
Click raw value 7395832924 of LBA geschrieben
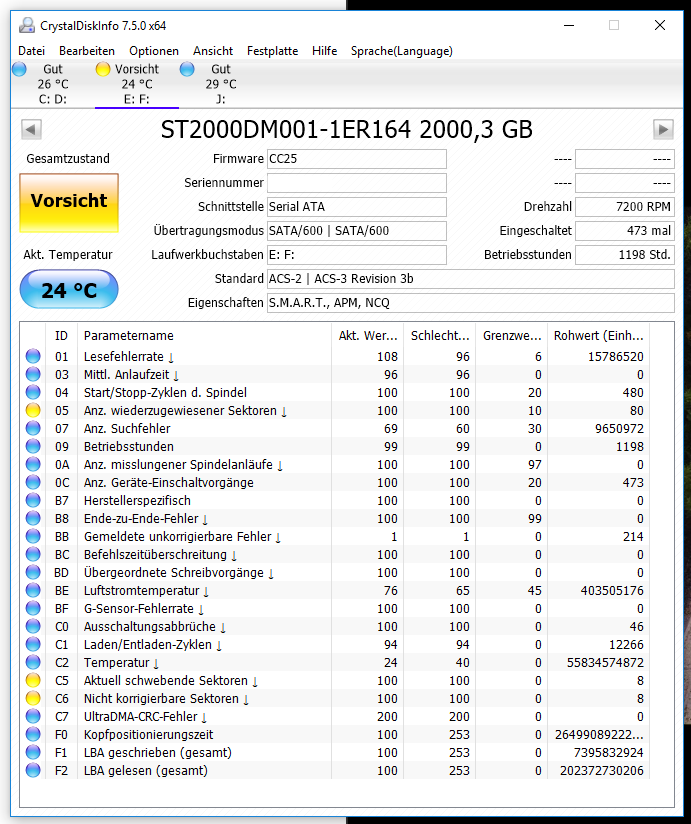[609, 753]
